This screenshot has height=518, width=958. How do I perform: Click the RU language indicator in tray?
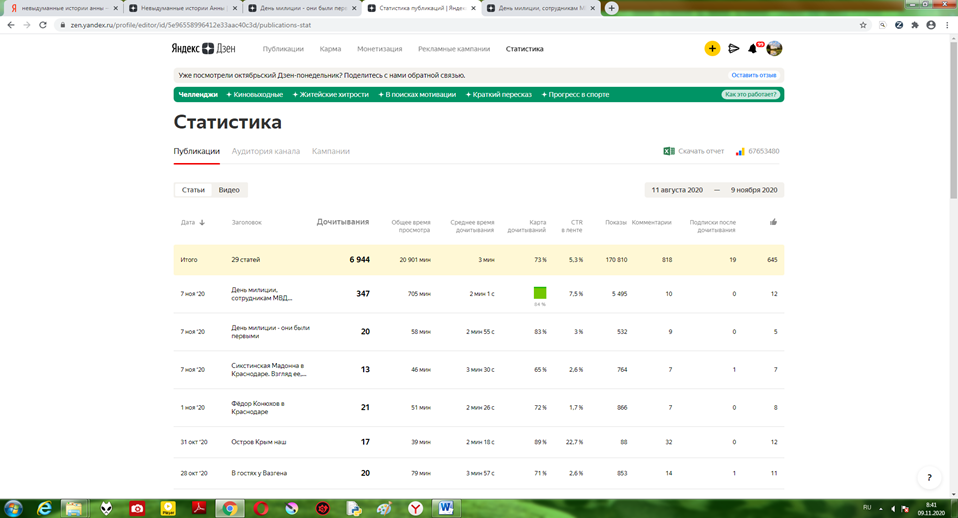[x=867, y=508]
